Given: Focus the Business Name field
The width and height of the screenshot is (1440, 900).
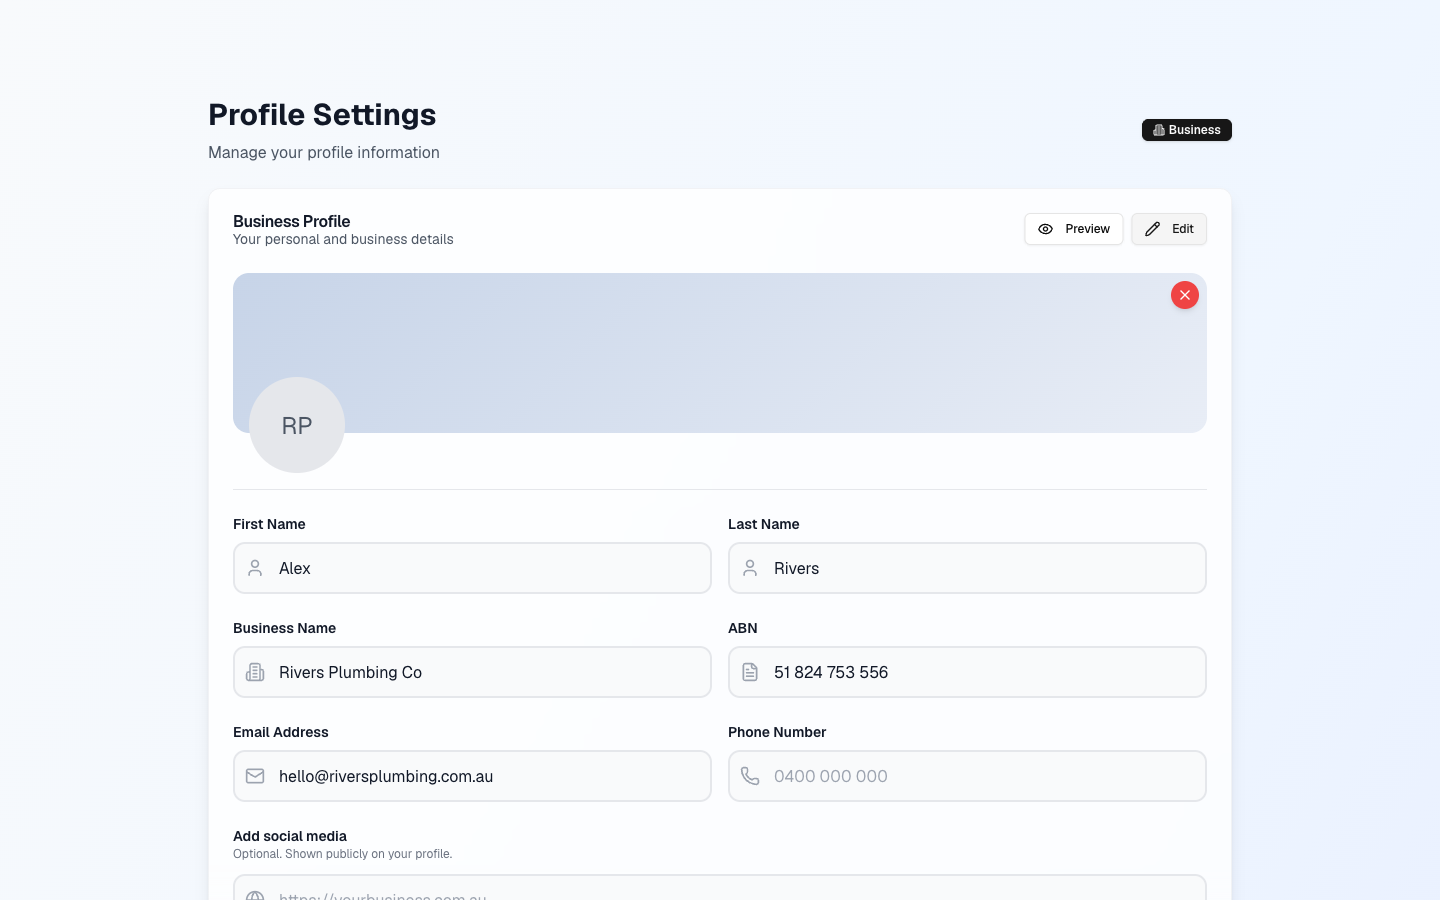Looking at the screenshot, I should point(472,672).
